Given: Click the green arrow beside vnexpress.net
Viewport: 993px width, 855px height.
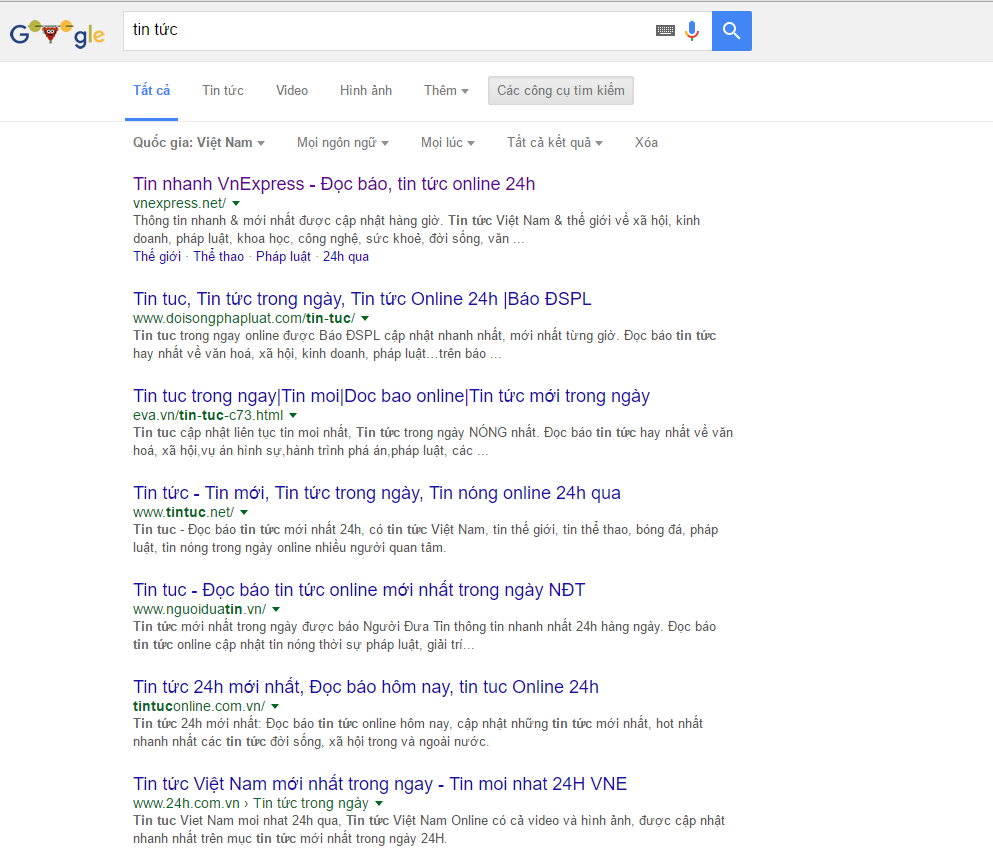Looking at the screenshot, I should (x=236, y=203).
